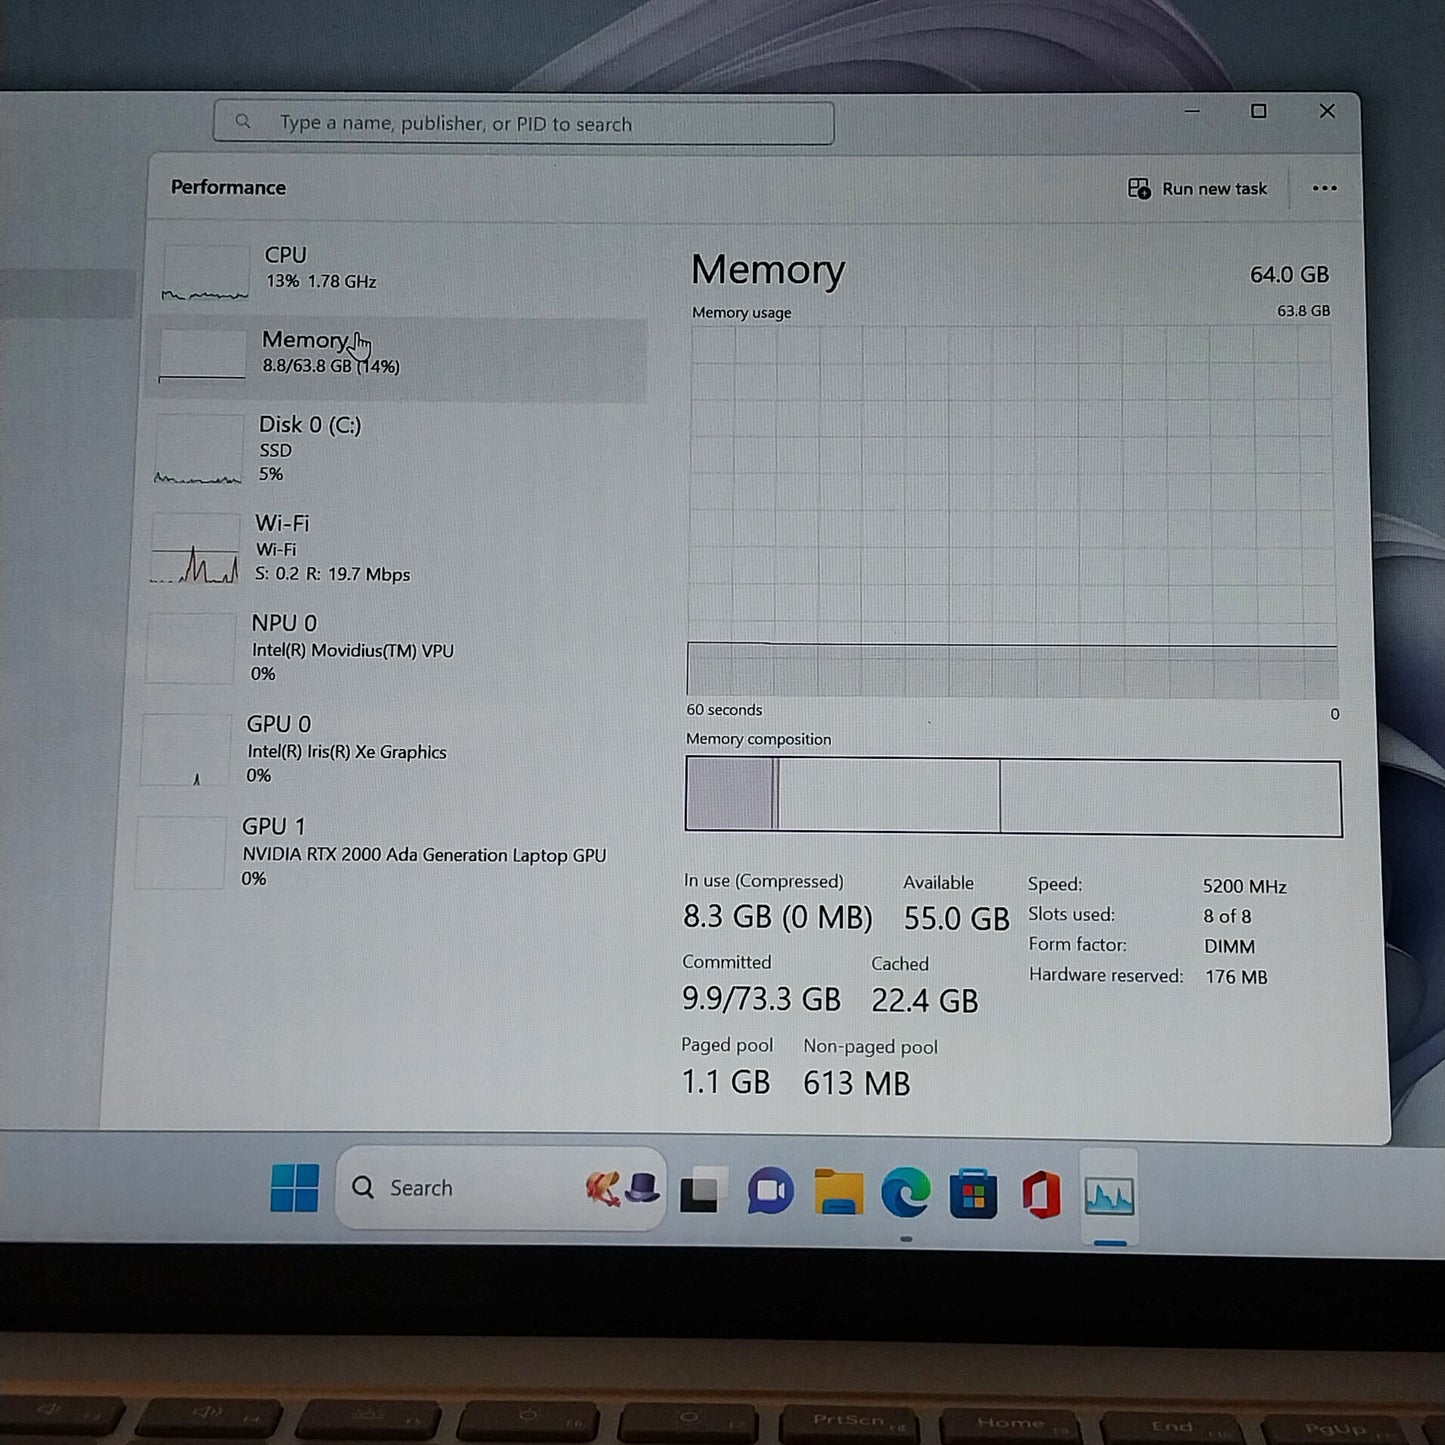This screenshot has width=1445, height=1445.
Task: Click the Available 55.0 GB value
Action: (956, 919)
